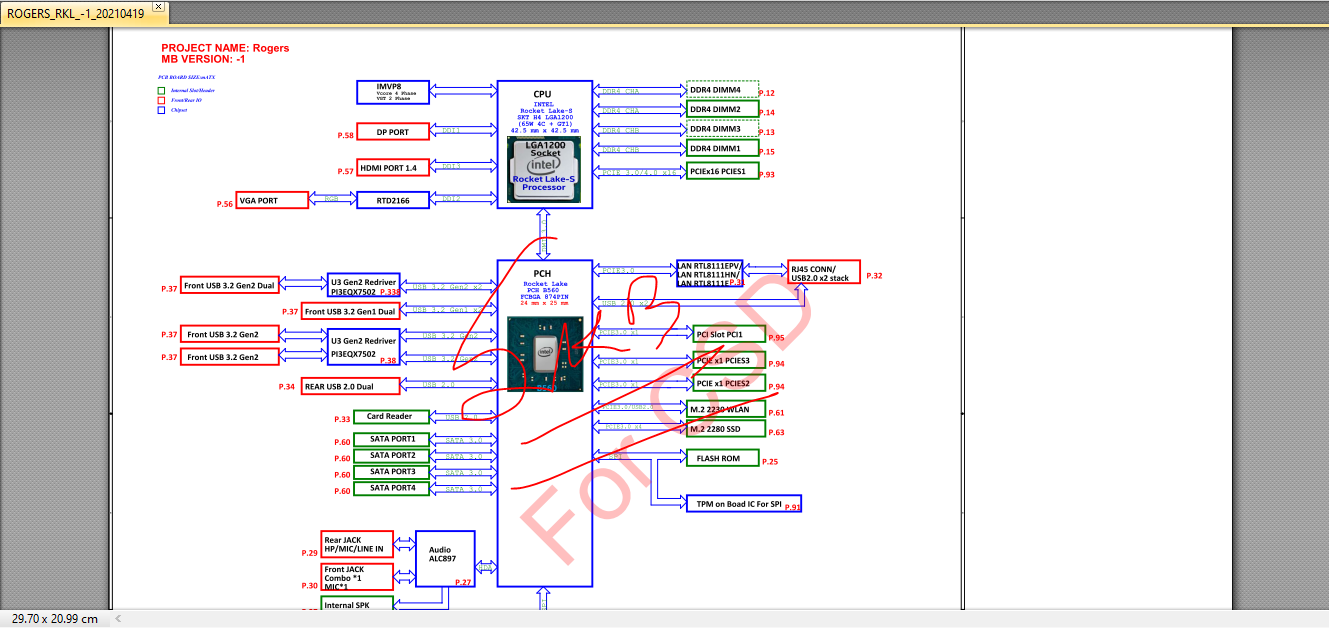
Task: Click page reference P.33 beside Card Reader
Action: [342, 419]
